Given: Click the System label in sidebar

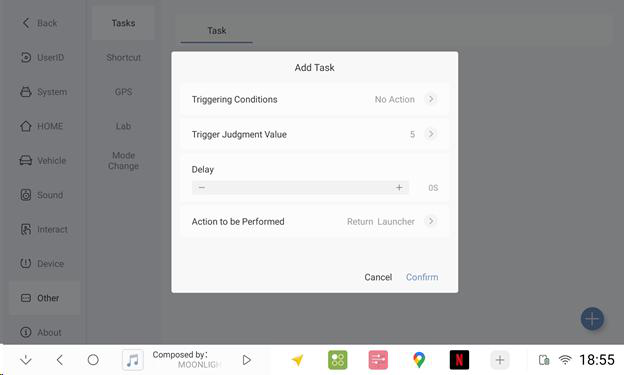Looking at the screenshot, I should [52, 92].
